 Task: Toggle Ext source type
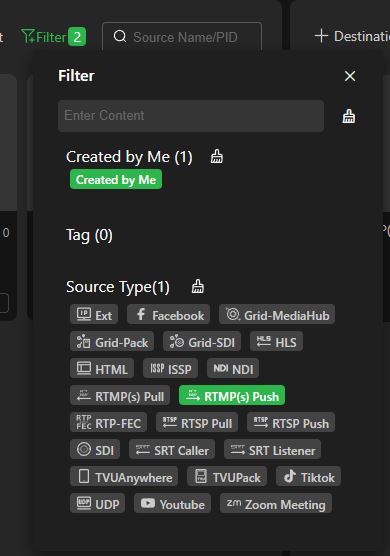94,315
